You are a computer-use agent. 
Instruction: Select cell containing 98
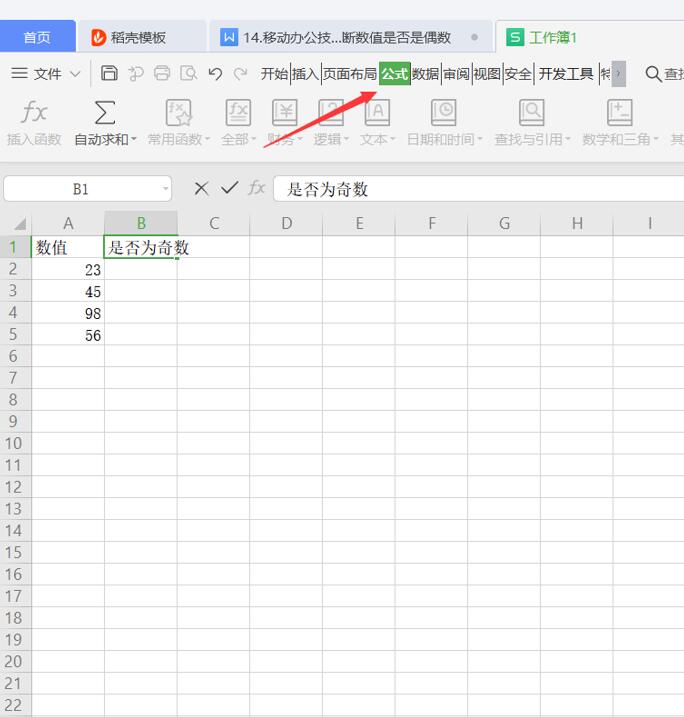click(x=68, y=313)
